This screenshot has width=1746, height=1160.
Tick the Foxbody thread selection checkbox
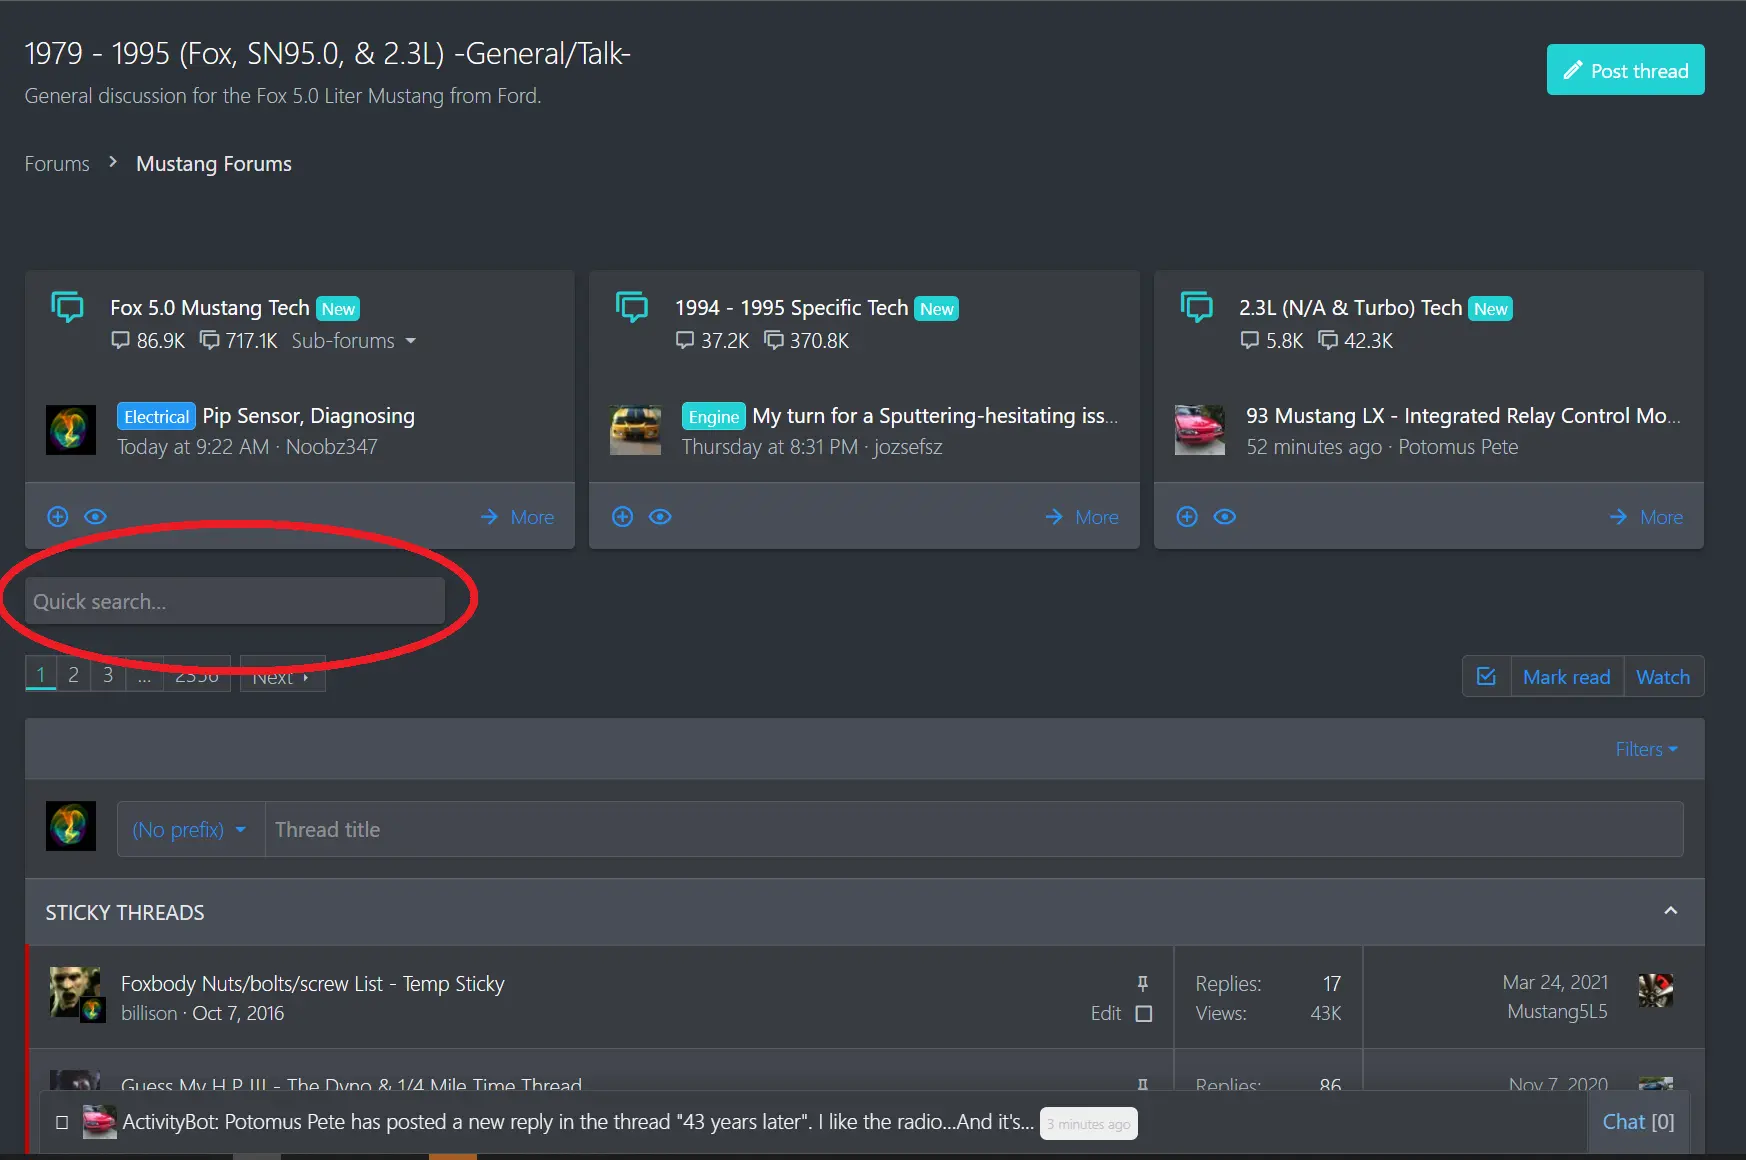tap(1144, 1014)
